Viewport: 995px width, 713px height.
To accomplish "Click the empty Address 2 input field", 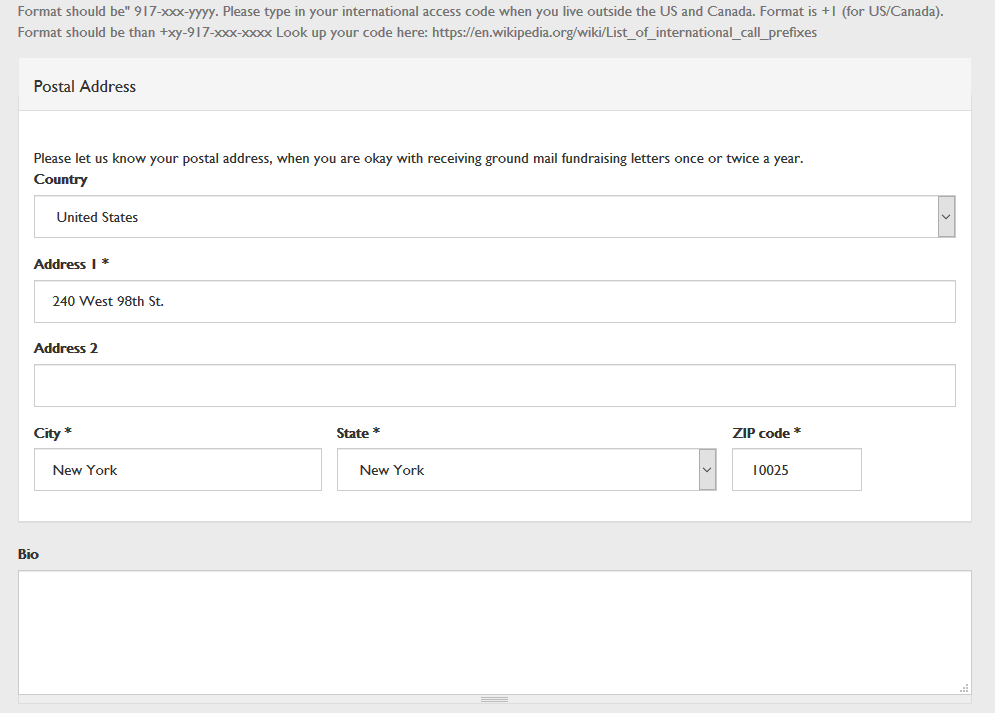I will pos(494,386).
